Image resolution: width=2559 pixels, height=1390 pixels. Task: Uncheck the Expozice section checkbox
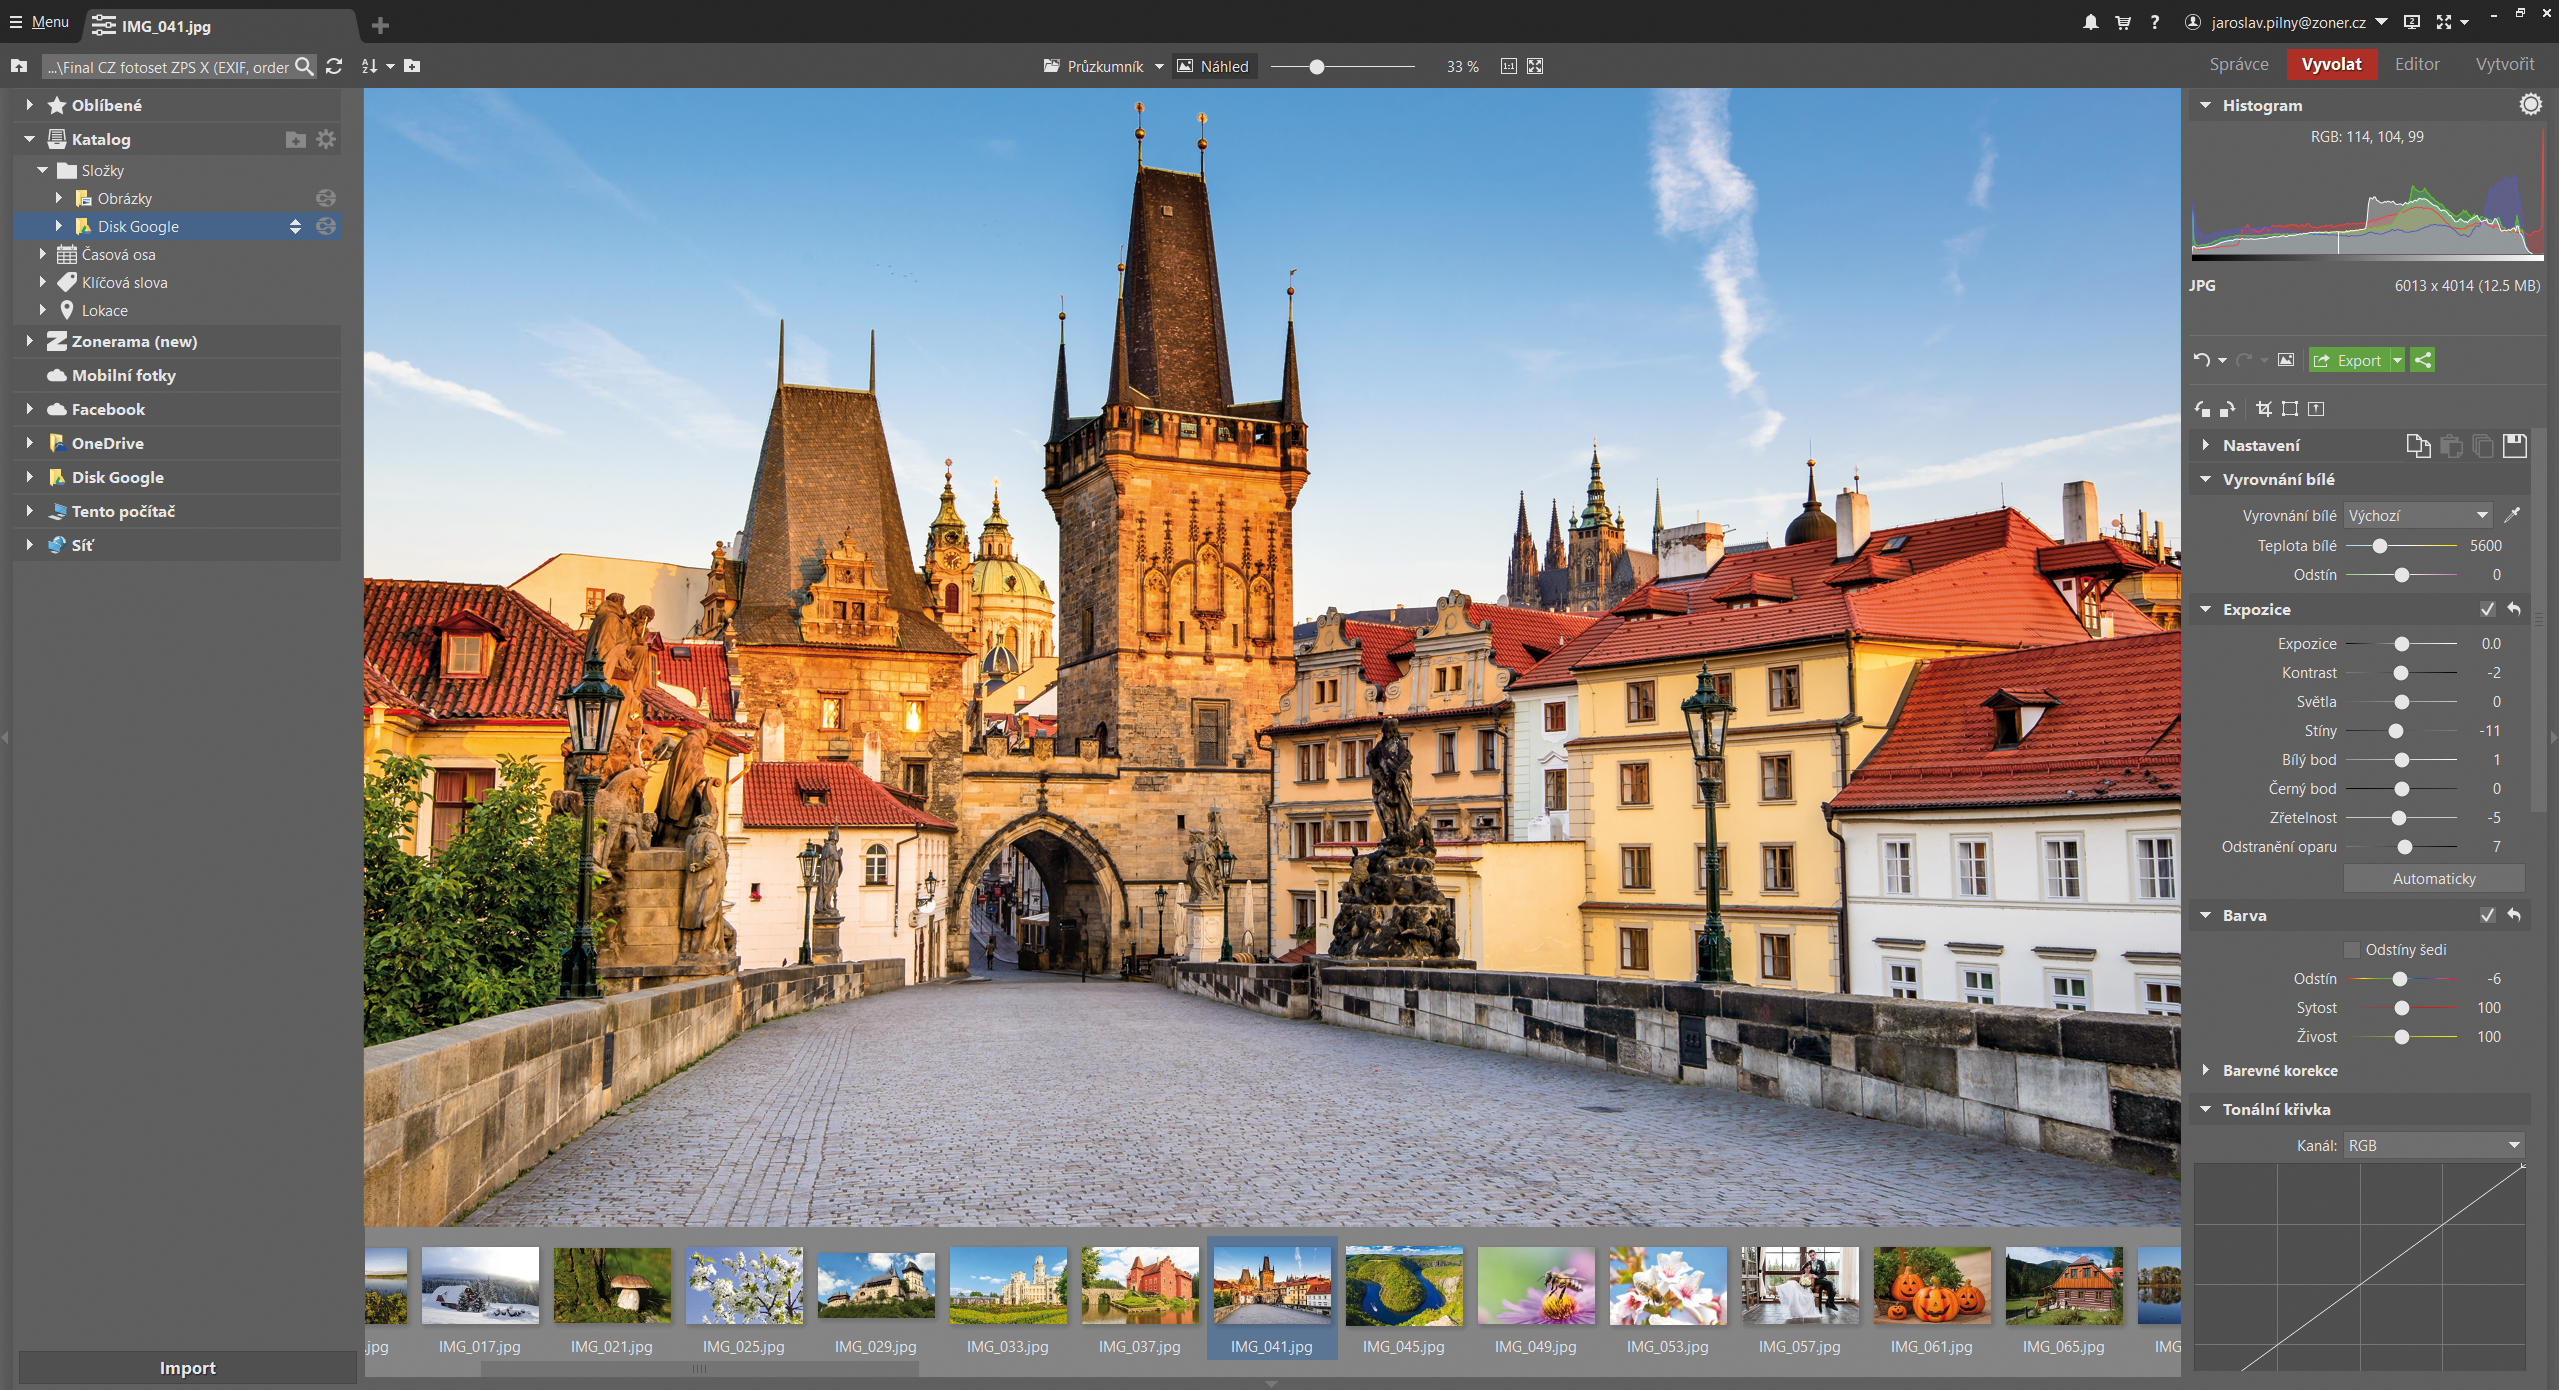(x=2487, y=609)
